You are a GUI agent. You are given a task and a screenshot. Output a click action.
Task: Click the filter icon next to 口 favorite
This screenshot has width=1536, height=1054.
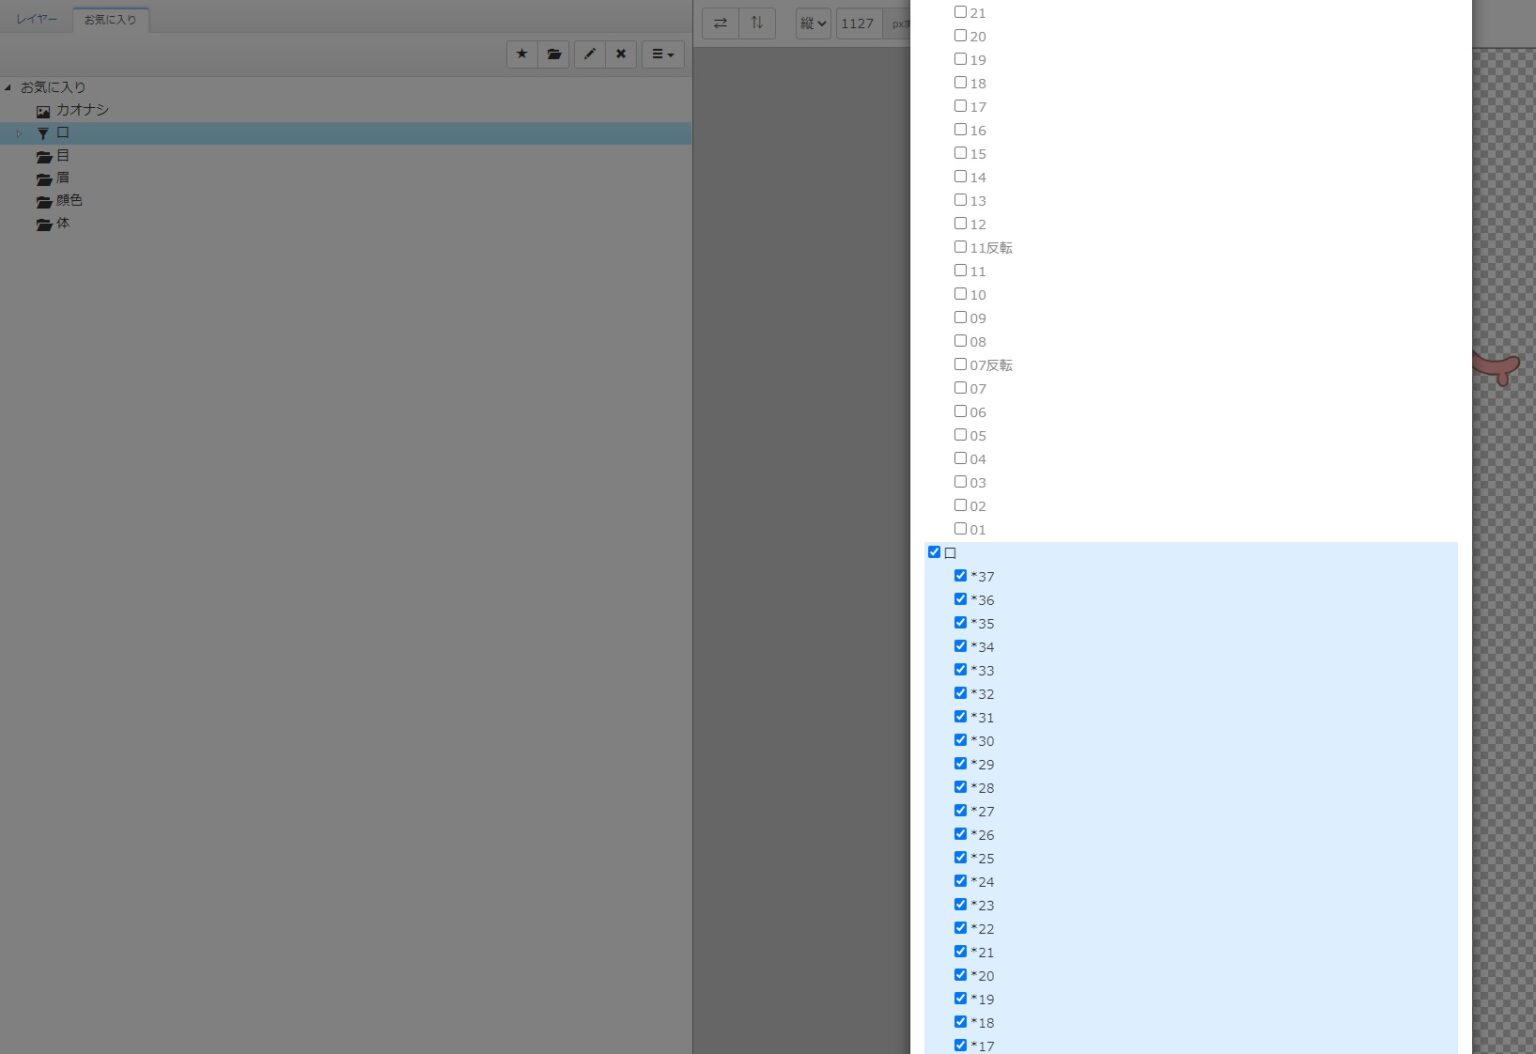(x=43, y=133)
